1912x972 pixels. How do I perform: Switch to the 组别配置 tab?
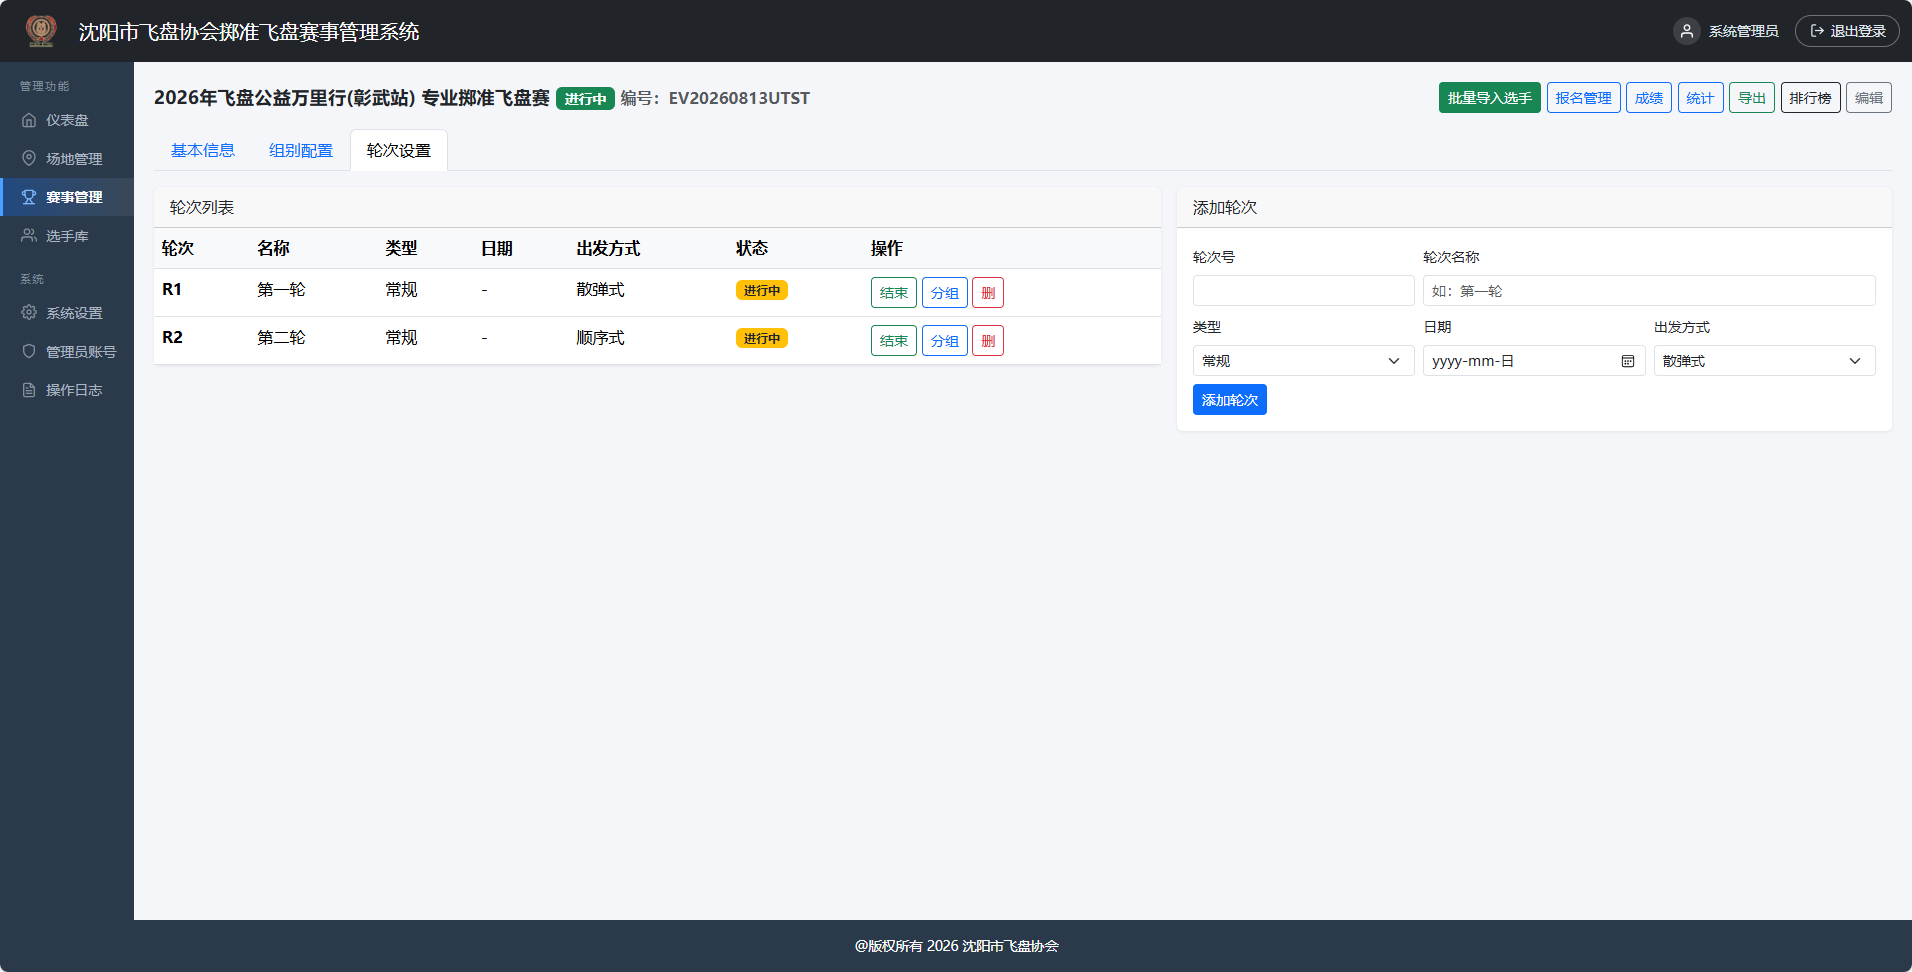coord(301,150)
